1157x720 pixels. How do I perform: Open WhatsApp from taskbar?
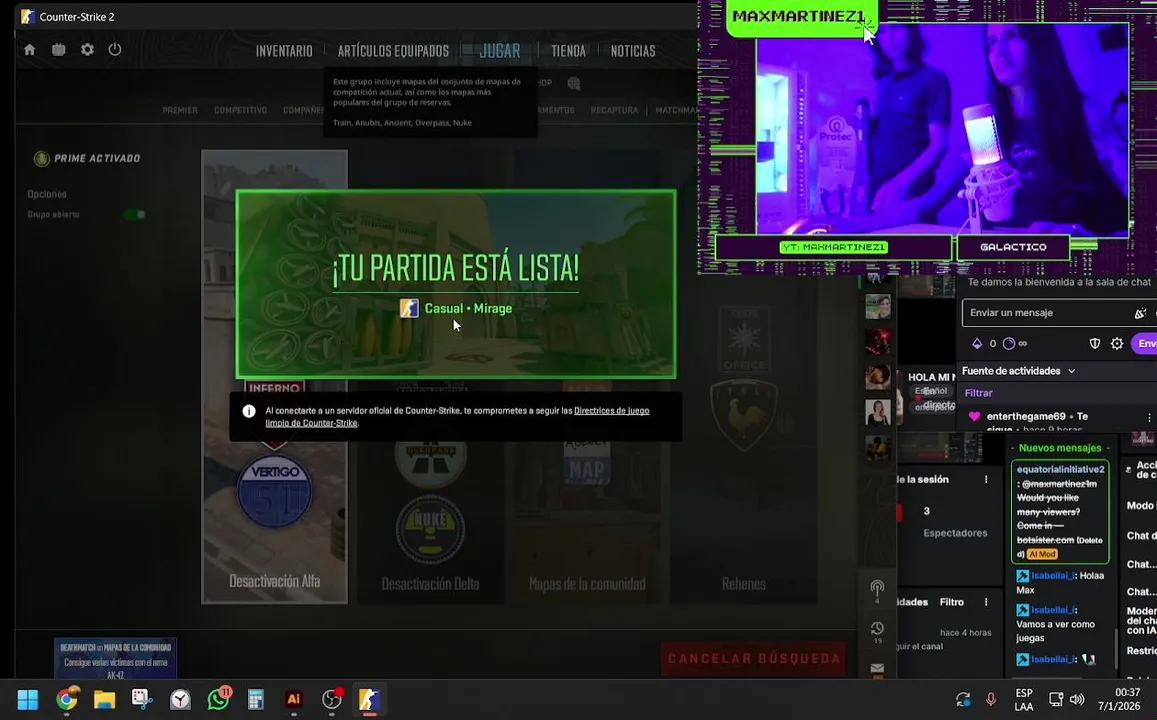pyautogui.click(x=218, y=699)
